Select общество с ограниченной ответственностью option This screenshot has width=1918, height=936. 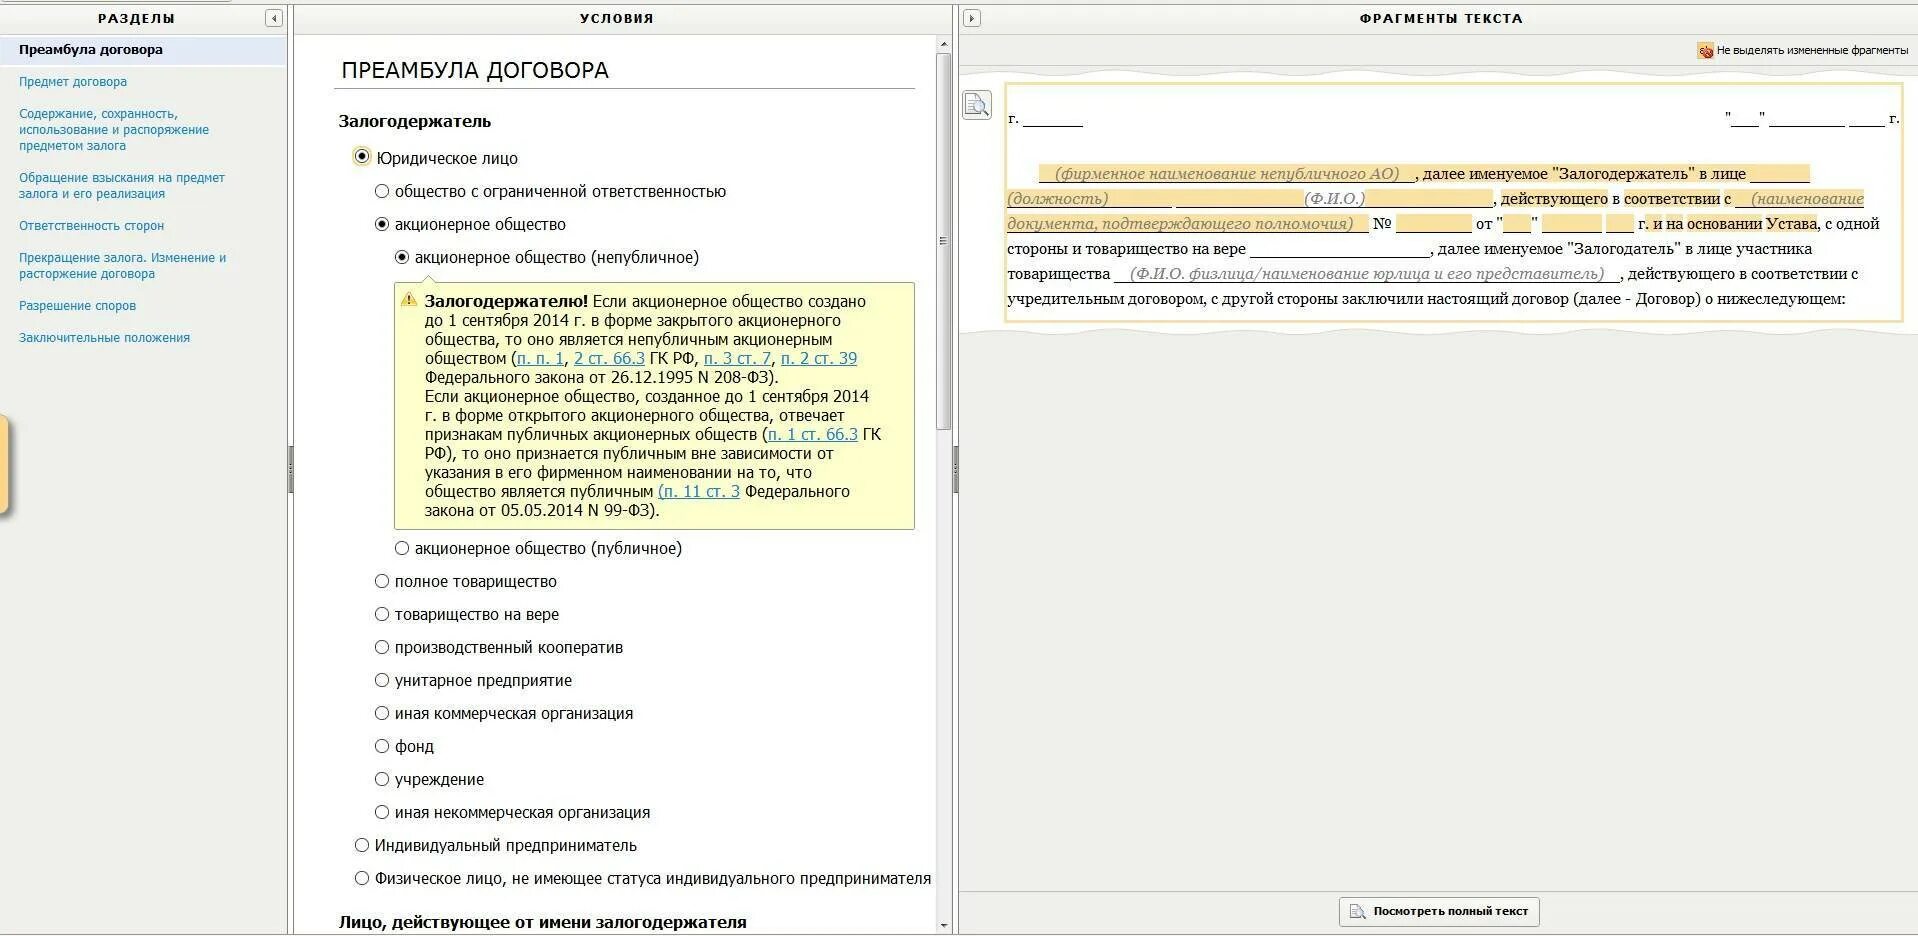point(381,191)
